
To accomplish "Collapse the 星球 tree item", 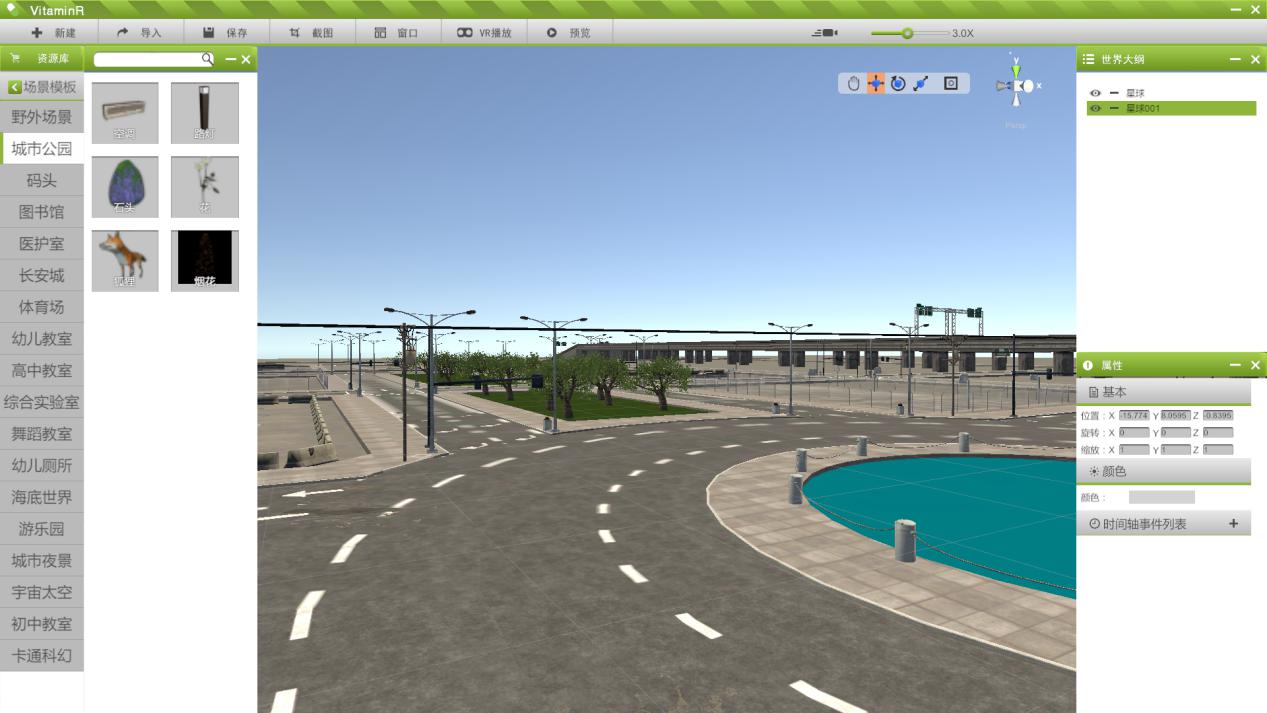I will click(1114, 93).
